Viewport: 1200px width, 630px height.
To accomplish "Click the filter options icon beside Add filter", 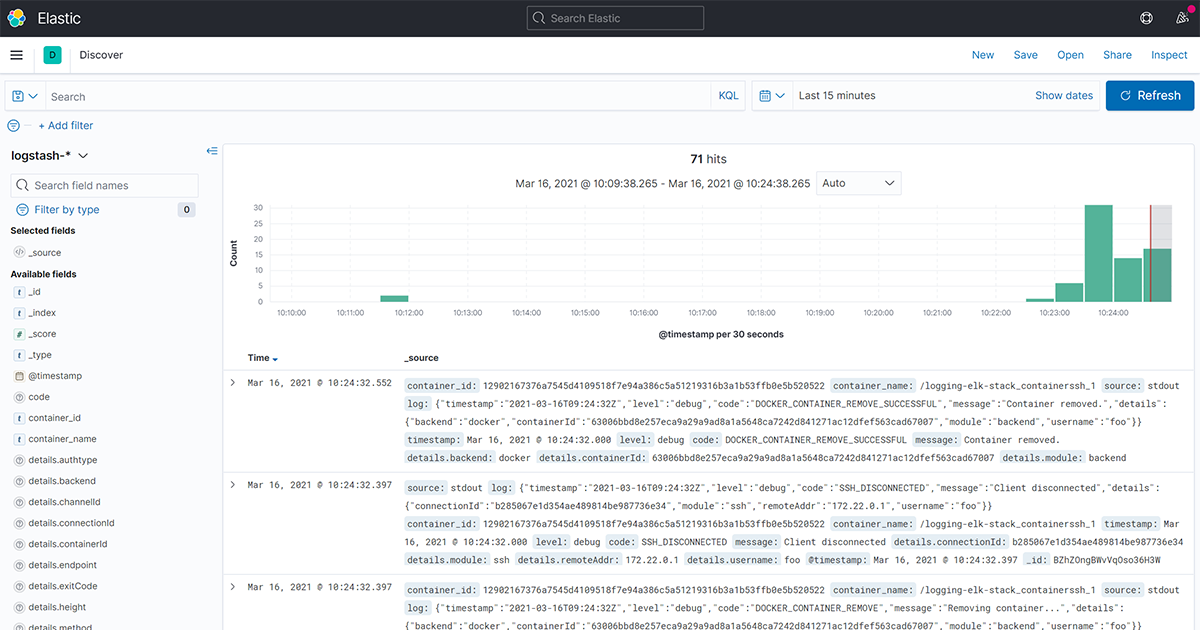I will pos(11,125).
